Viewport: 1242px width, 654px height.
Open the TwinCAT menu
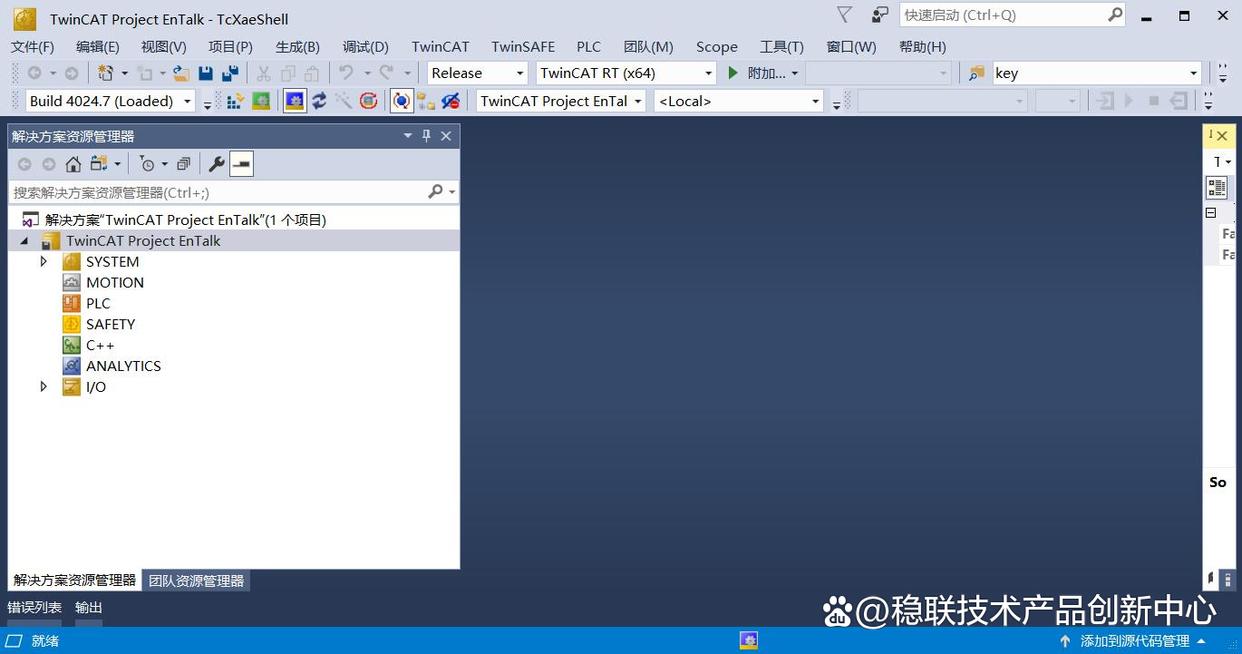(x=440, y=47)
